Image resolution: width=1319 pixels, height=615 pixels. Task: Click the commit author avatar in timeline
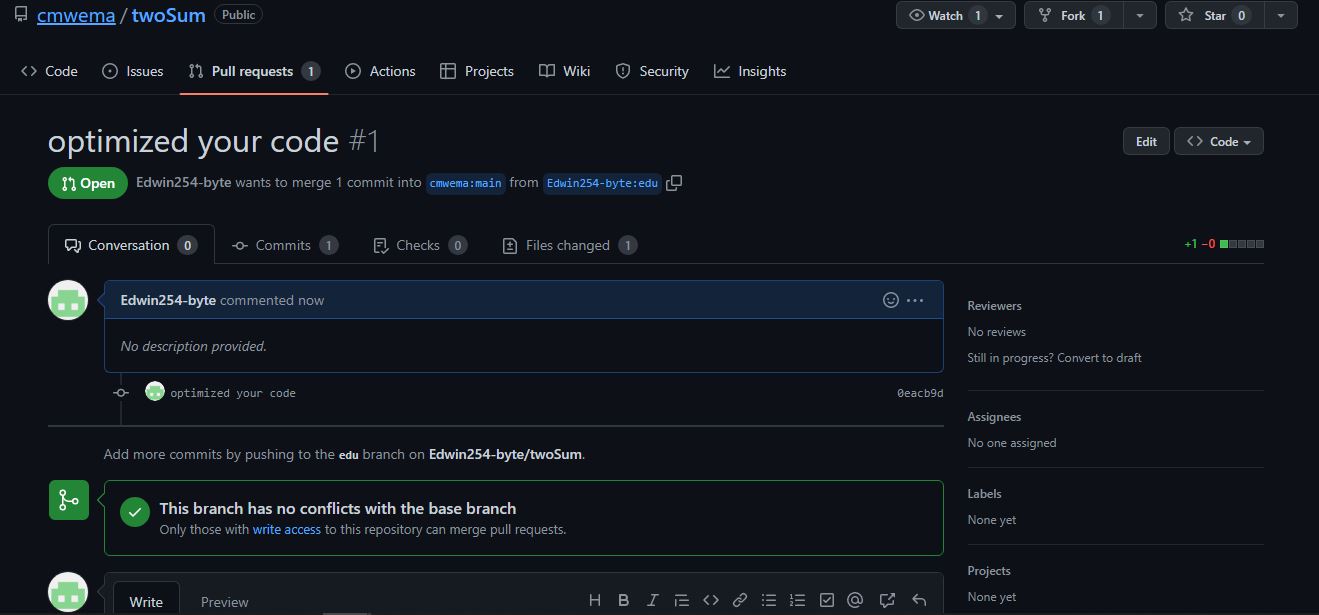pos(155,391)
